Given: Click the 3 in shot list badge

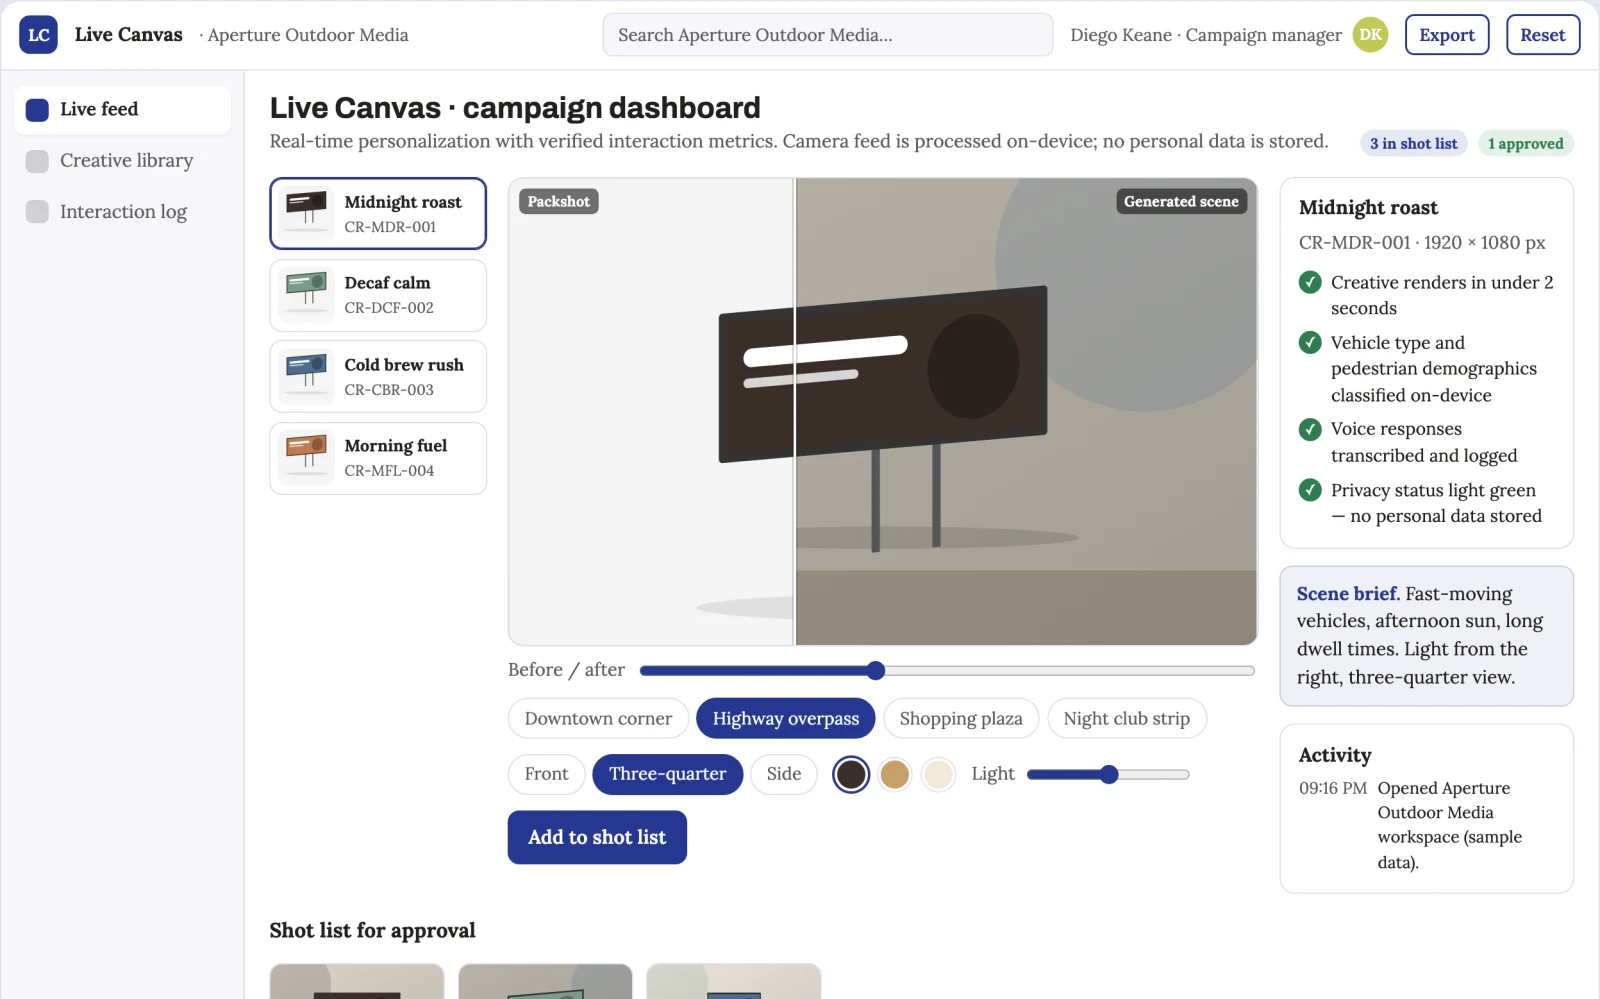Looking at the screenshot, I should click(x=1413, y=144).
